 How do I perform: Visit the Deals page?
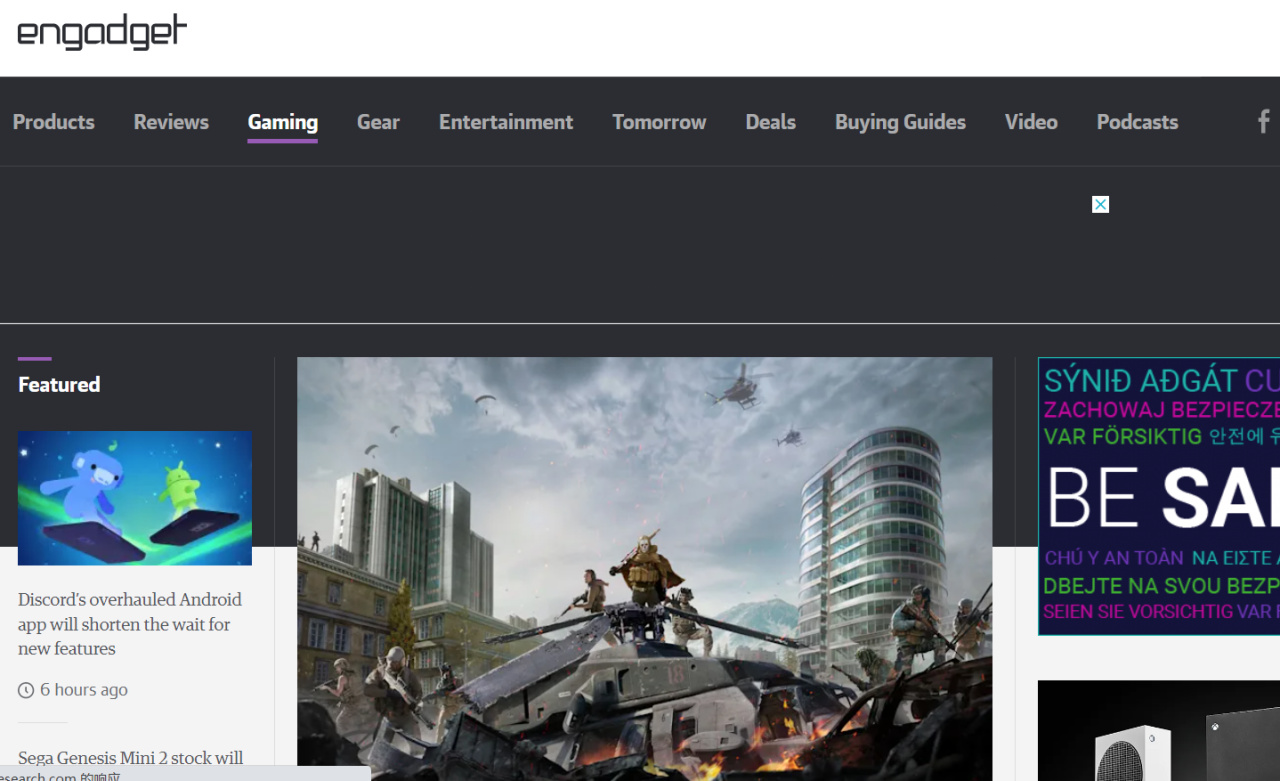(x=771, y=122)
